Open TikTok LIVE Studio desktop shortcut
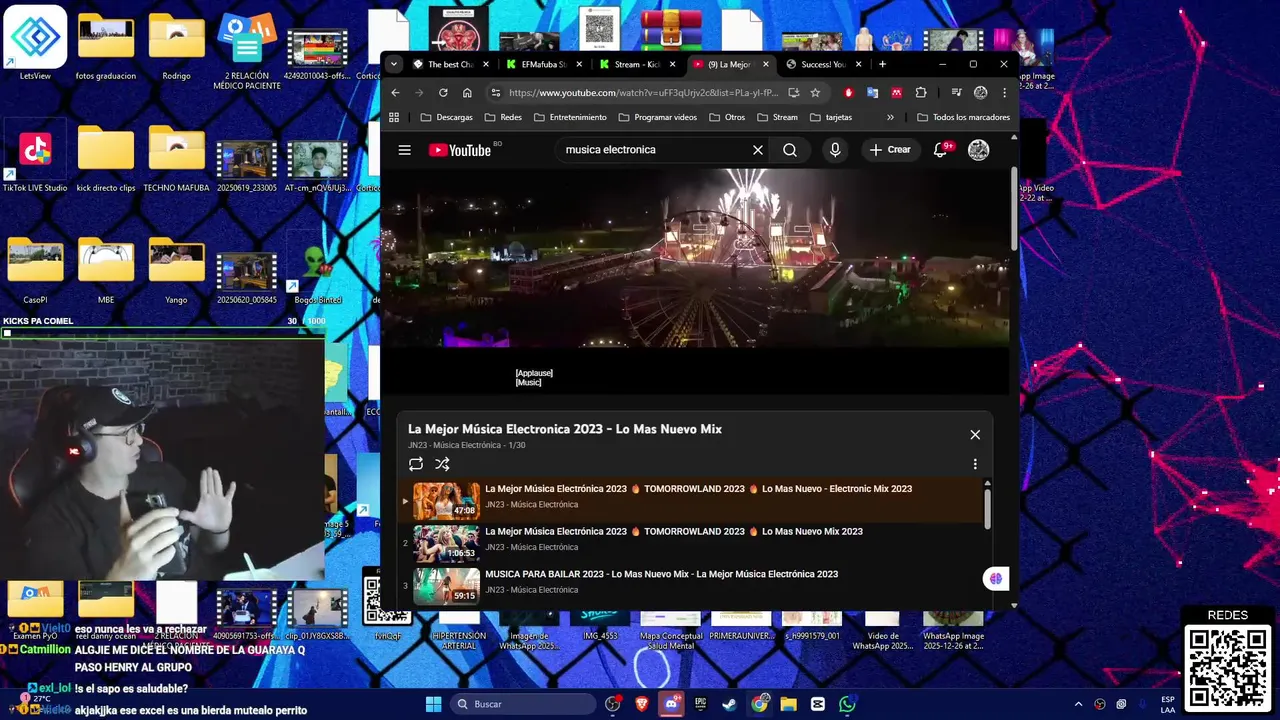Image resolution: width=1280 pixels, height=720 pixels. 35,156
